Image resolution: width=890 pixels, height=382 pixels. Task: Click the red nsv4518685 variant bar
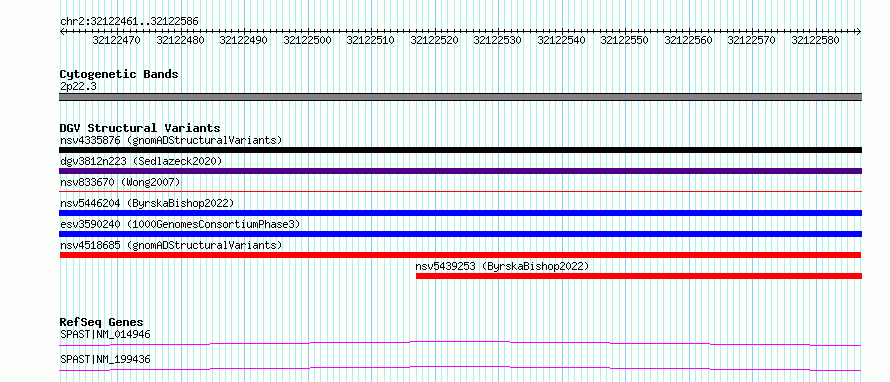(x=460, y=255)
